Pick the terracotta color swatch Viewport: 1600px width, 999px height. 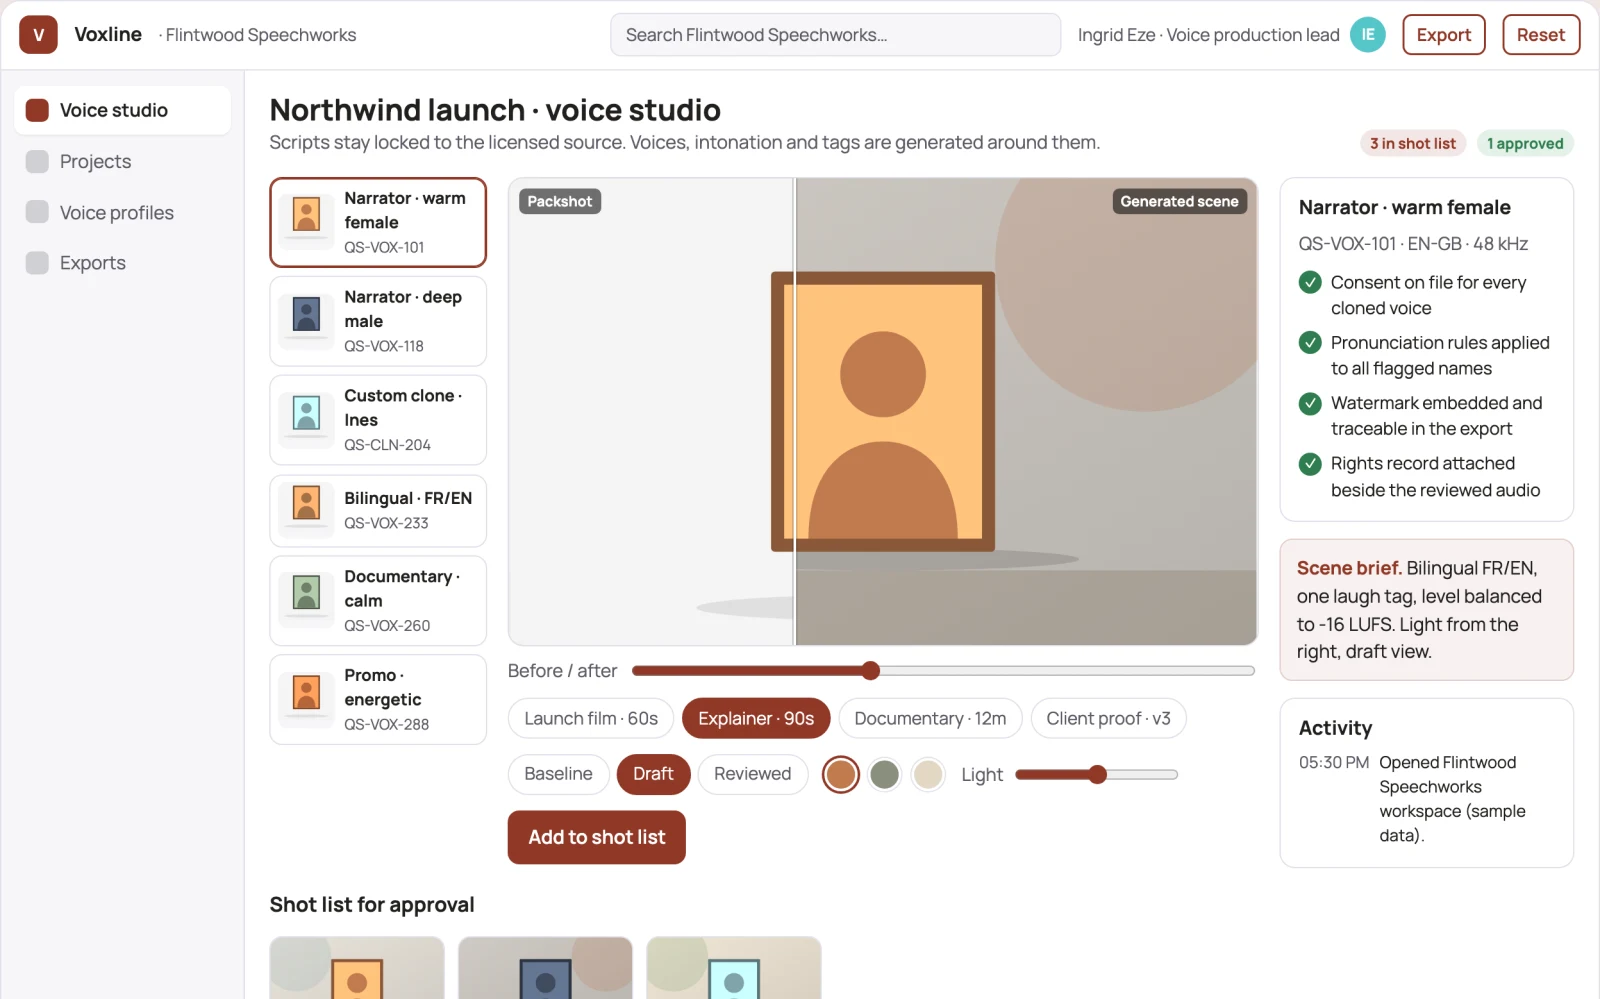(841, 774)
